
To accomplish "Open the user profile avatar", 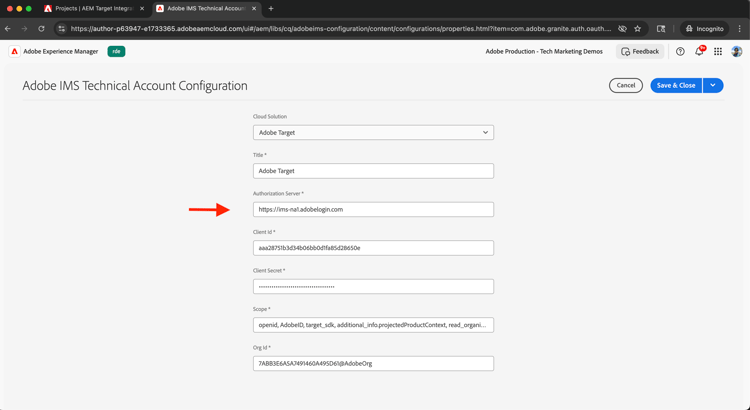I will coord(737,51).
